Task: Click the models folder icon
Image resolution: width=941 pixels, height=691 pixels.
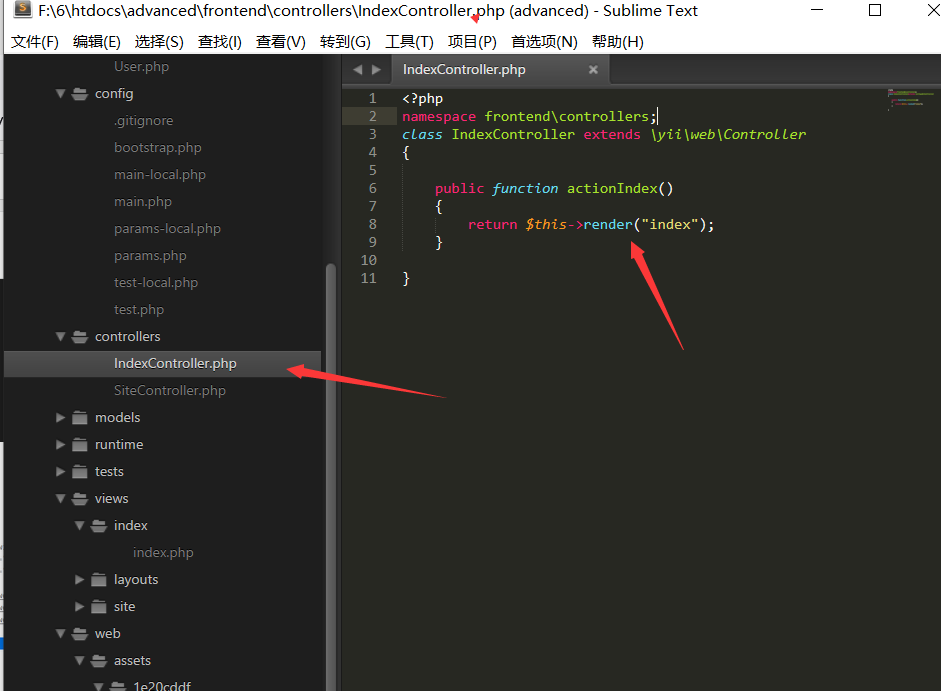Action: click(x=80, y=418)
